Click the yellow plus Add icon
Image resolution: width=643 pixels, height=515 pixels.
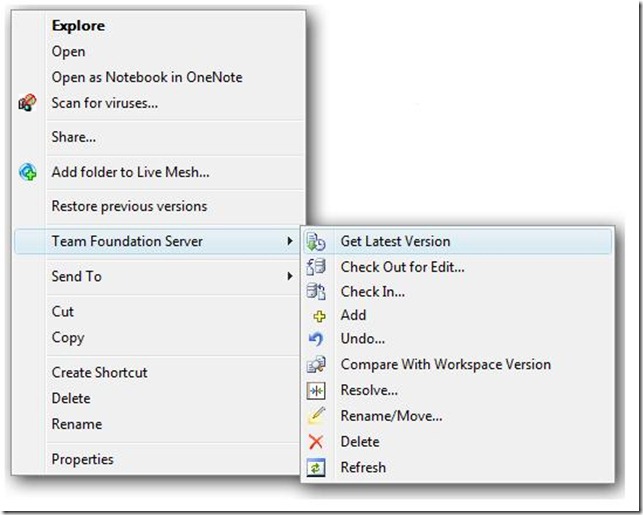click(319, 316)
